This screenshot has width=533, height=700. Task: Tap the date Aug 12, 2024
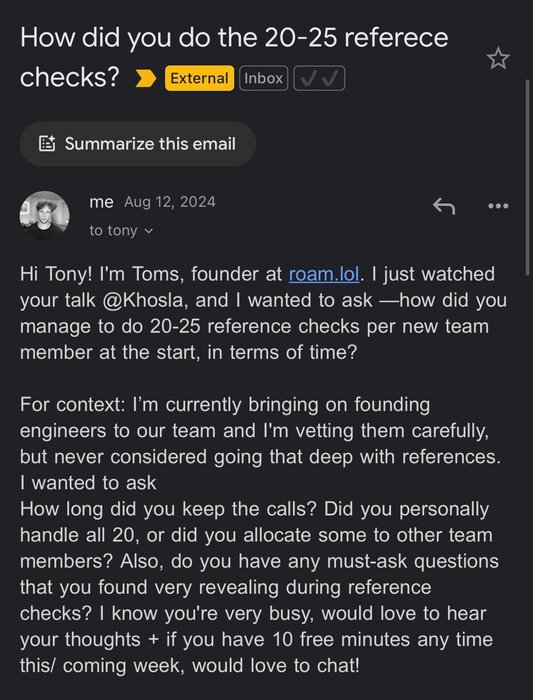[x=170, y=202]
